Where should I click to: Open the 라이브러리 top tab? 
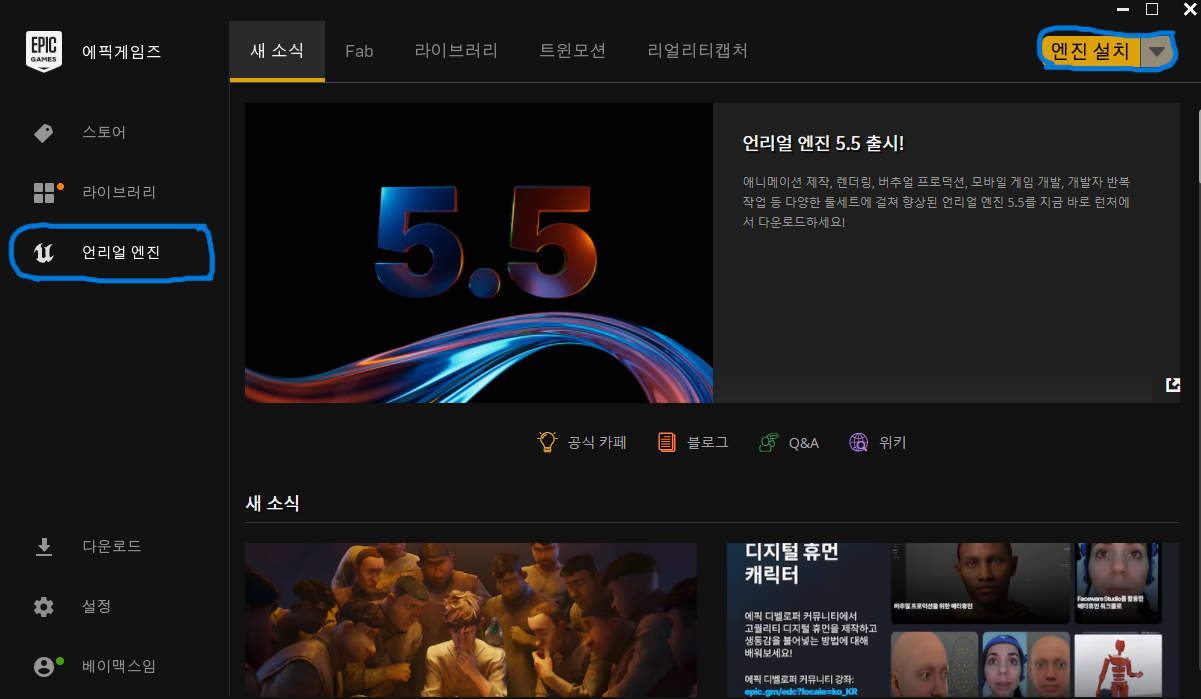456,50
